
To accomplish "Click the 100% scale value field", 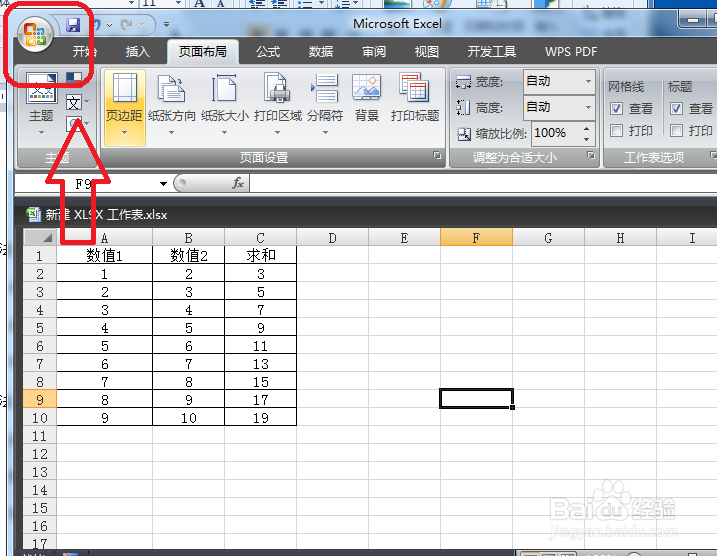I will point(556,133).
